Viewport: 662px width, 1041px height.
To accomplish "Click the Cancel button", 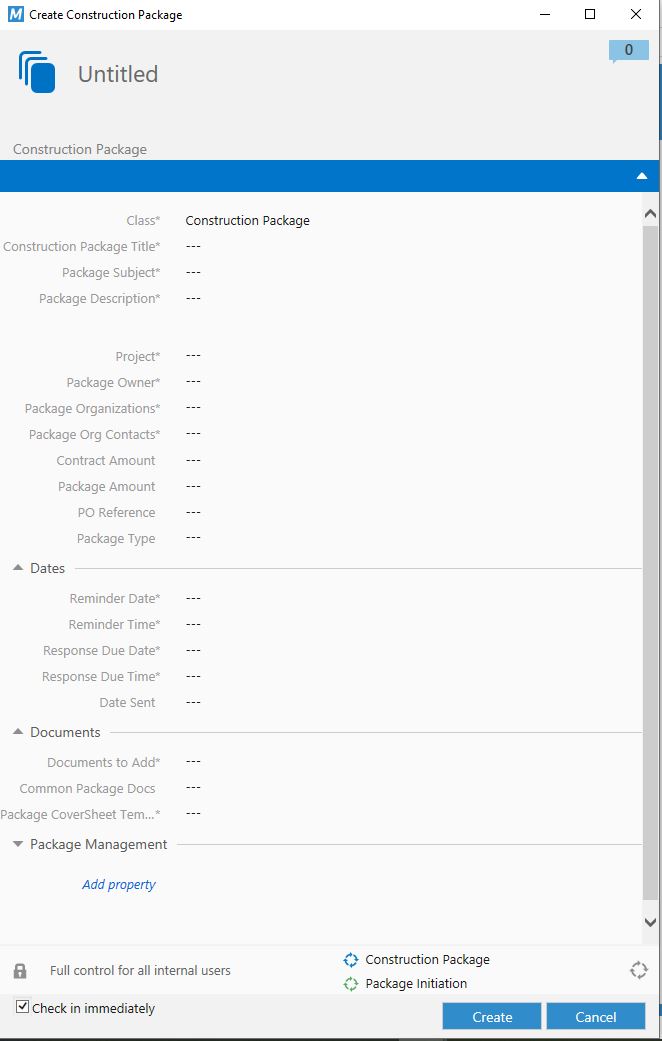I will (x=596, y=1017).
